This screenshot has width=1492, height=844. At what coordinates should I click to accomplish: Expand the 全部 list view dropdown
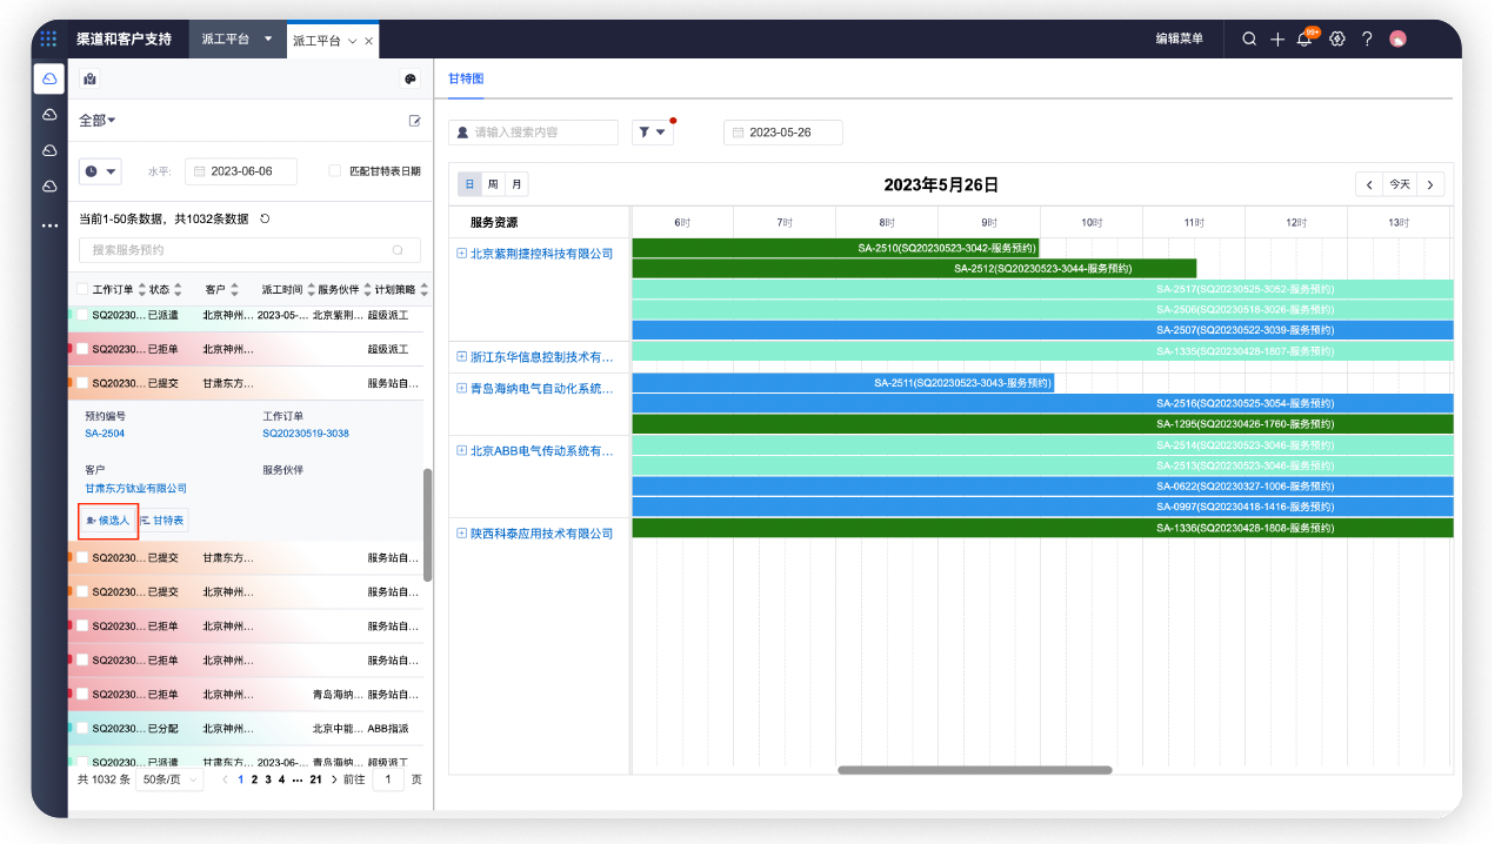tap(97, 120)
